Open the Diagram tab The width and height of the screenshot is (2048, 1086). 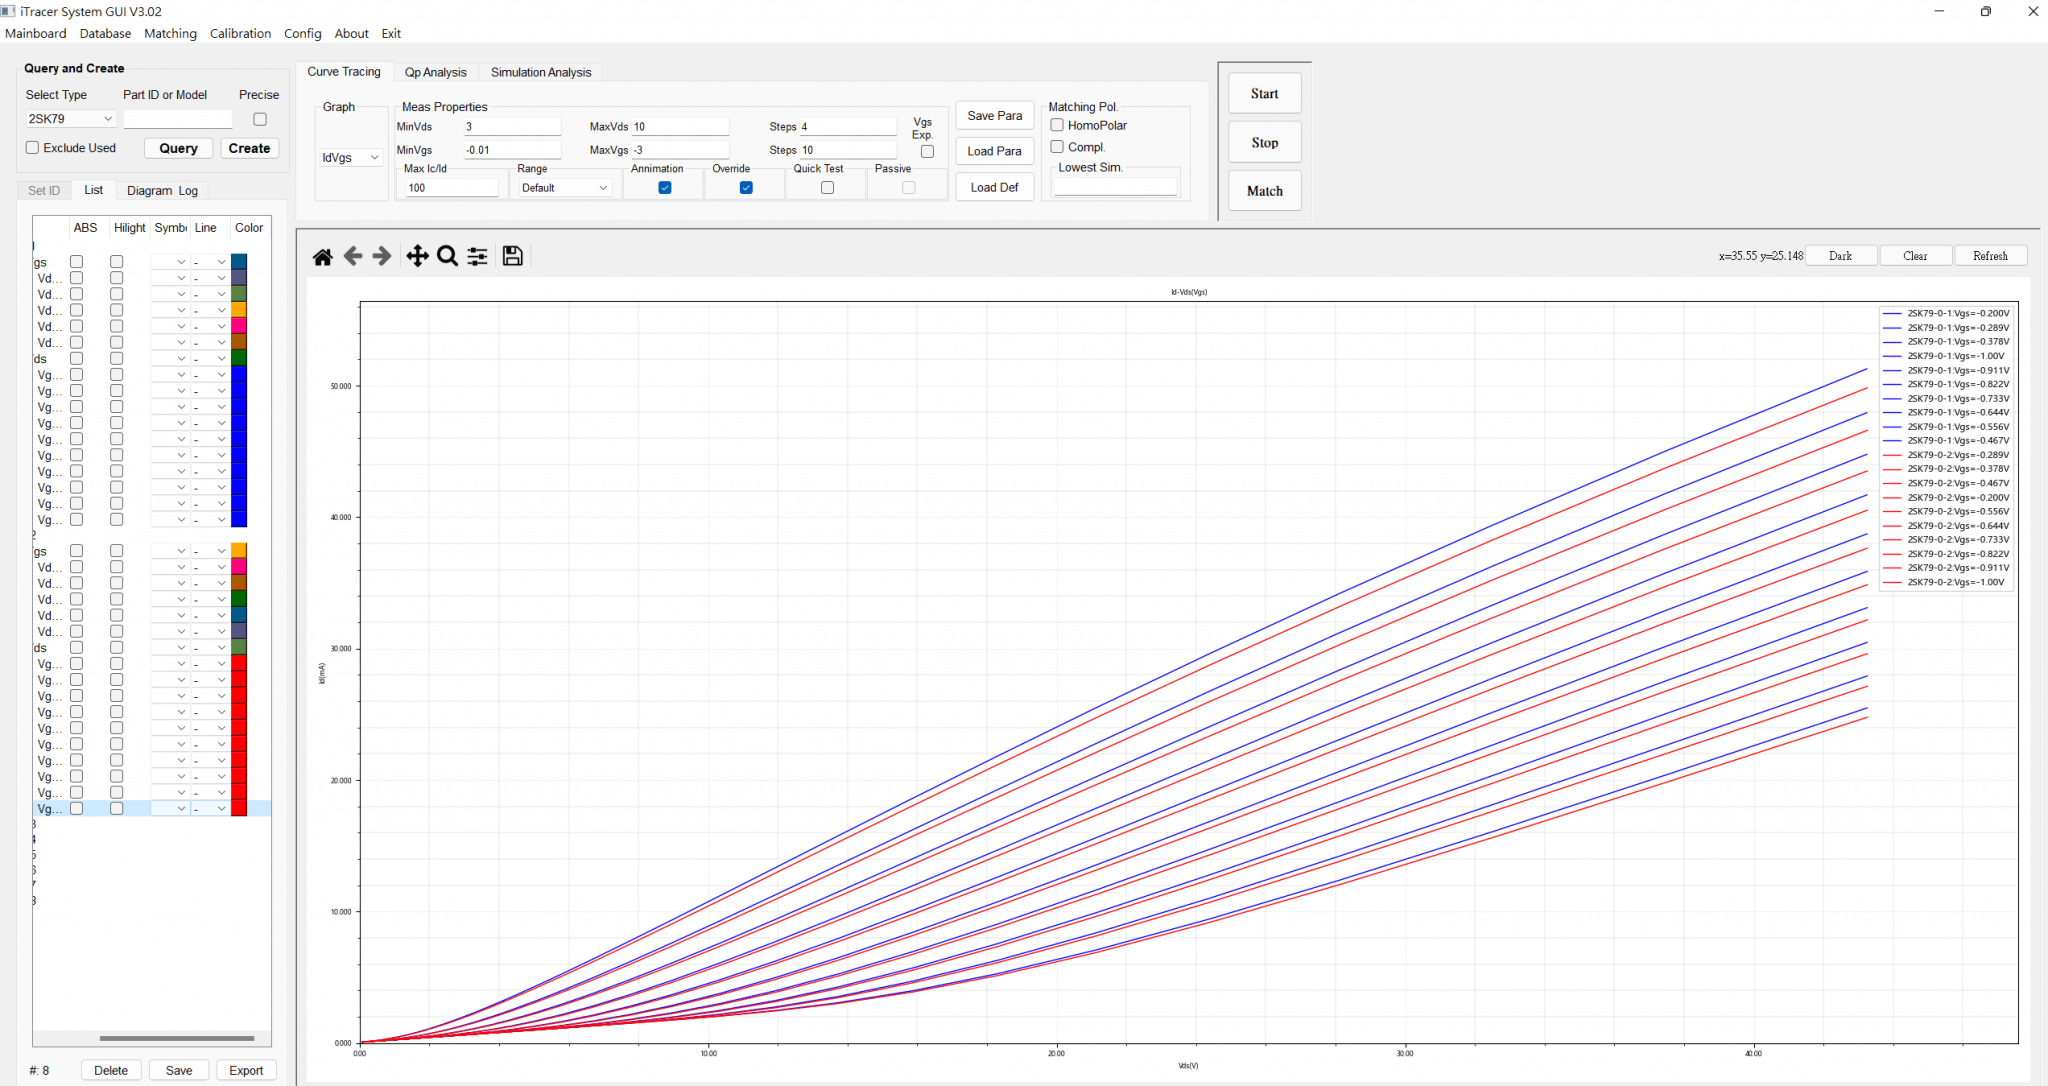point(149,190)
